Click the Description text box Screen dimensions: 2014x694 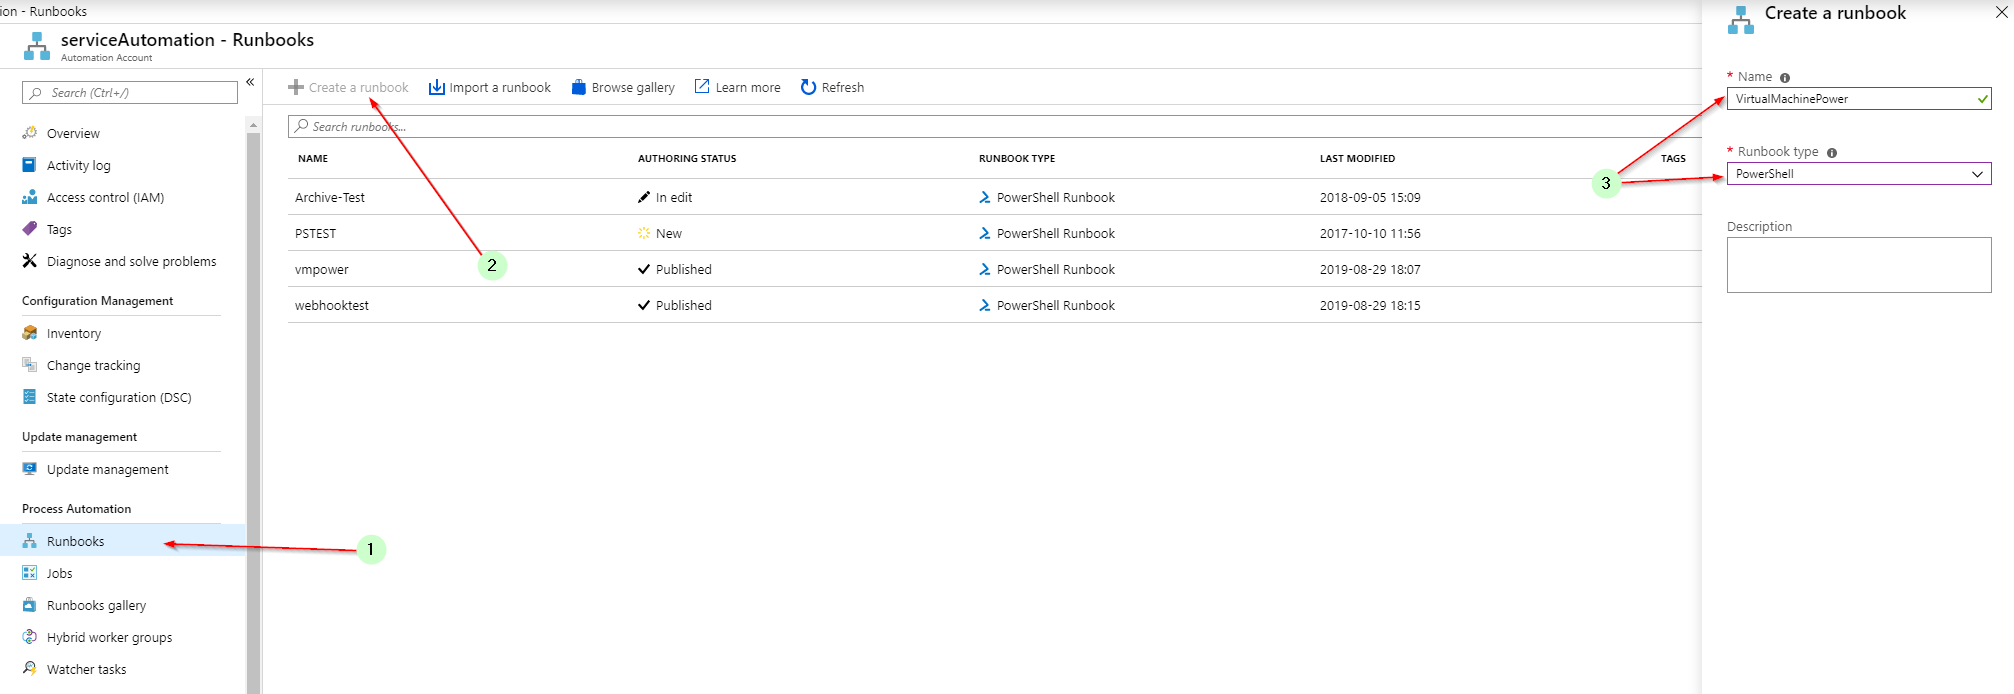click(x=1858, y=265)
